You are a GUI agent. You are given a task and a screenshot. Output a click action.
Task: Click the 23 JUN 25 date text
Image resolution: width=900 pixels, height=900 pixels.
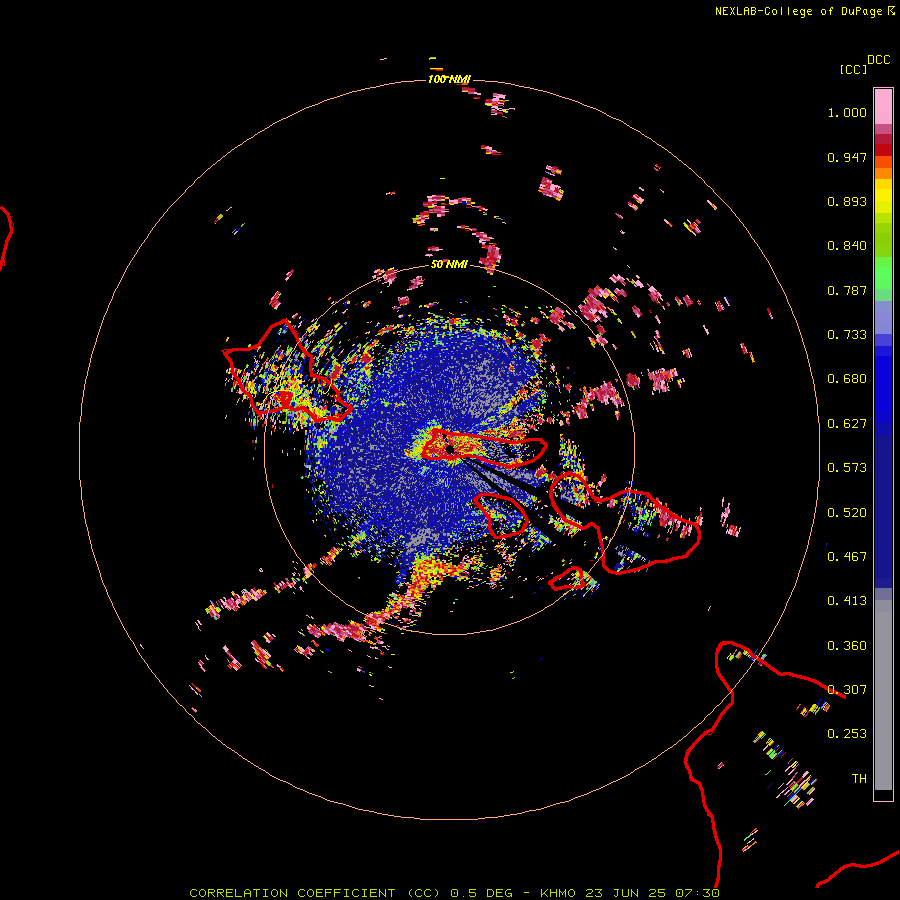626,893
